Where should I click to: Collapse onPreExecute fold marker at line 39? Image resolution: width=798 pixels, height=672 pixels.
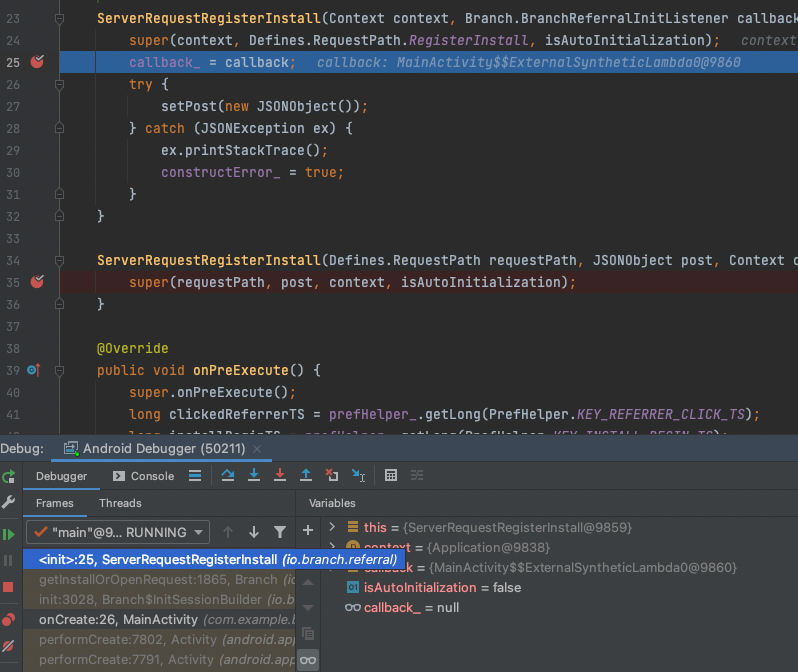tap(59, 371)
